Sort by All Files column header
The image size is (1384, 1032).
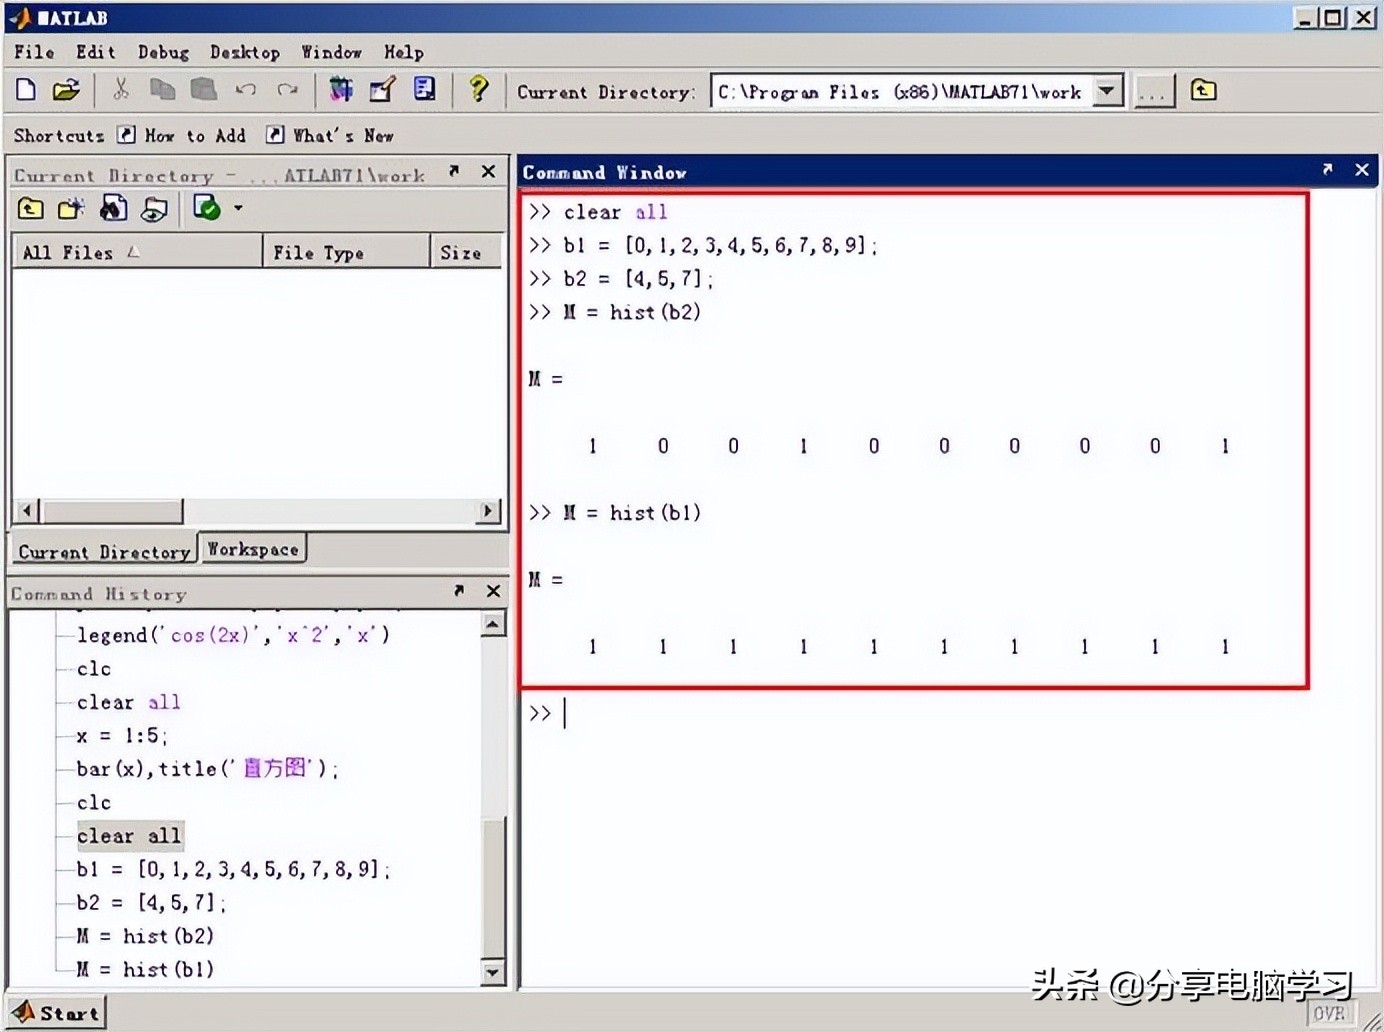tap(137, 252)
